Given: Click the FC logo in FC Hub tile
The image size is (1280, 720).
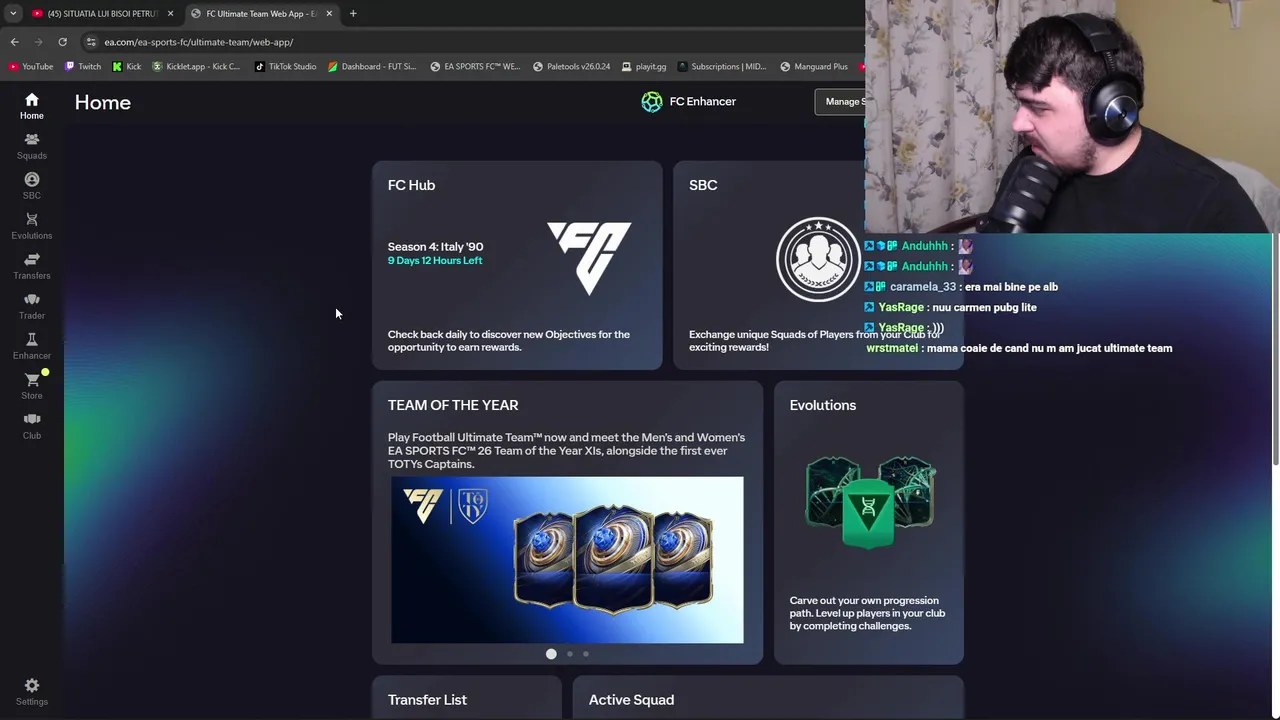Looking at the screenshot, I should 588,258.
